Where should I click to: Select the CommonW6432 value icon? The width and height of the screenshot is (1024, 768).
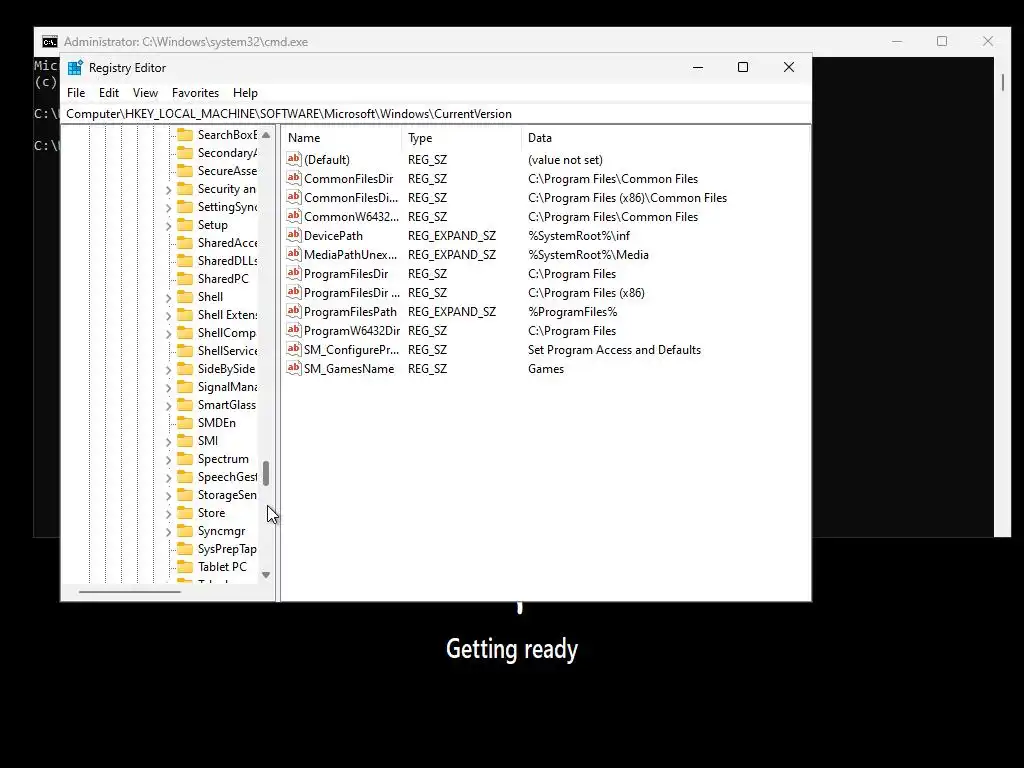tap(294, 216)
